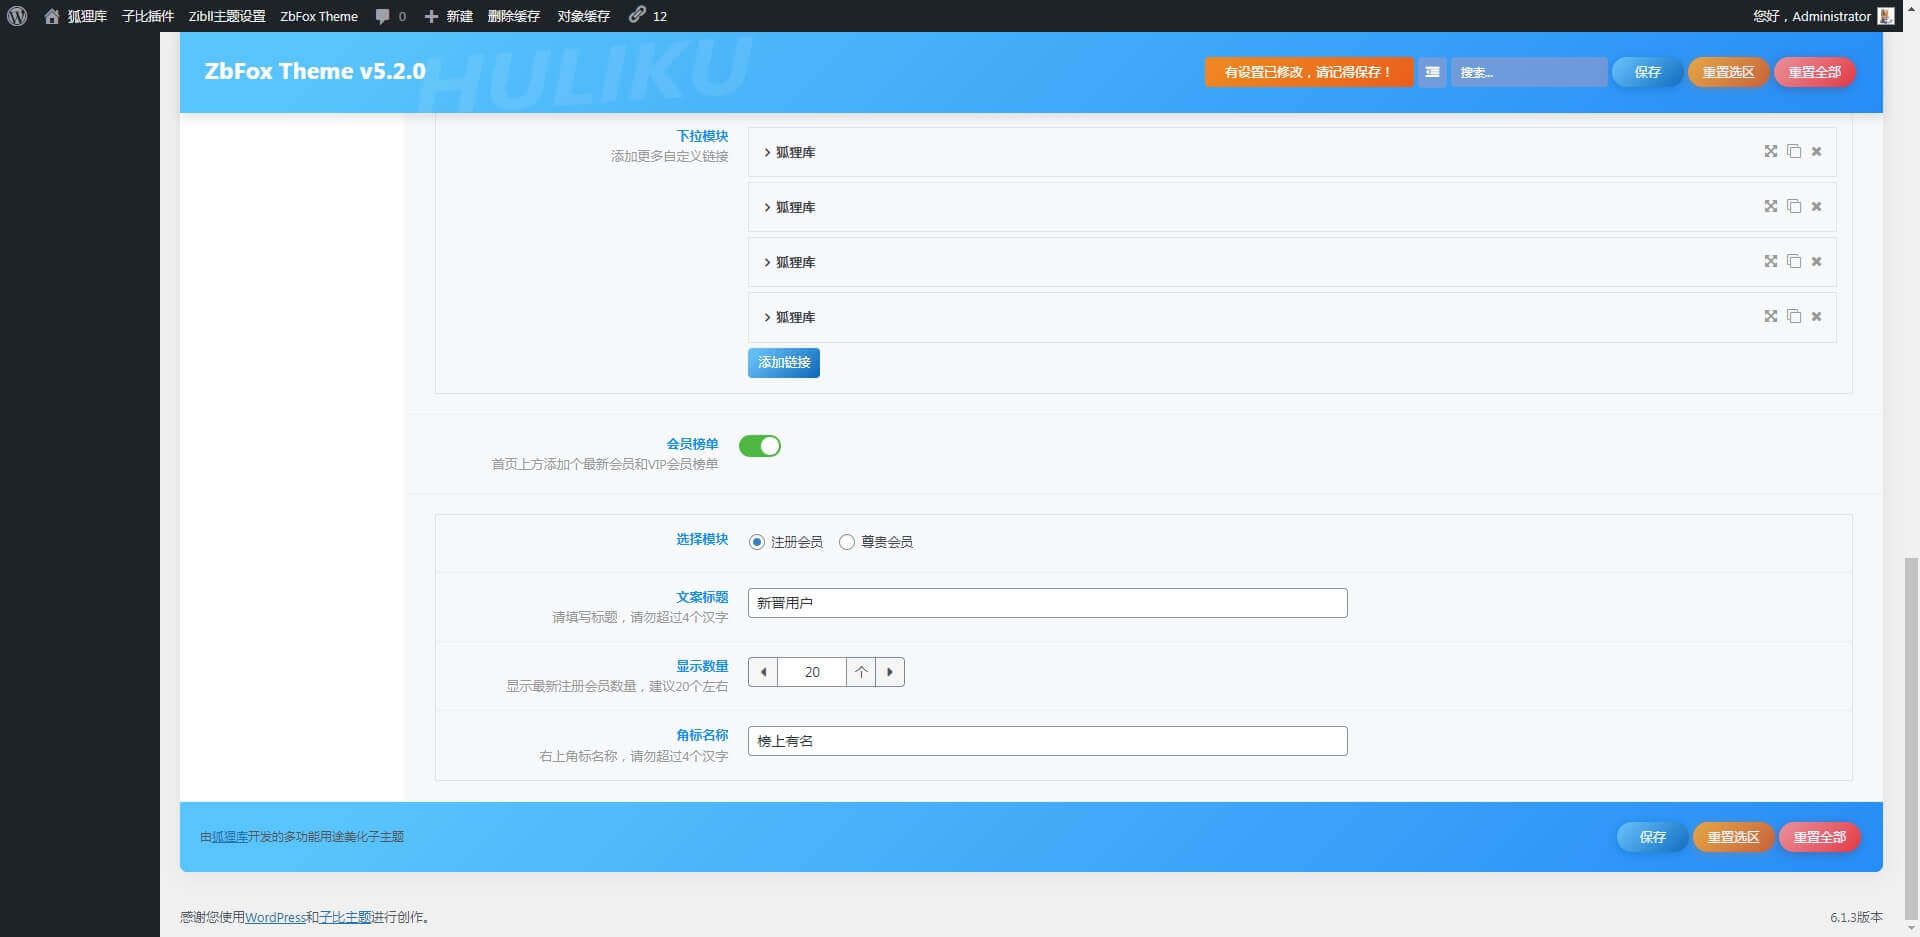Image resolution: width=1920 pixels, height=937 pixels.
Task: Remove the third 狐狸库 dropdown row
Action: [1816, 261]
